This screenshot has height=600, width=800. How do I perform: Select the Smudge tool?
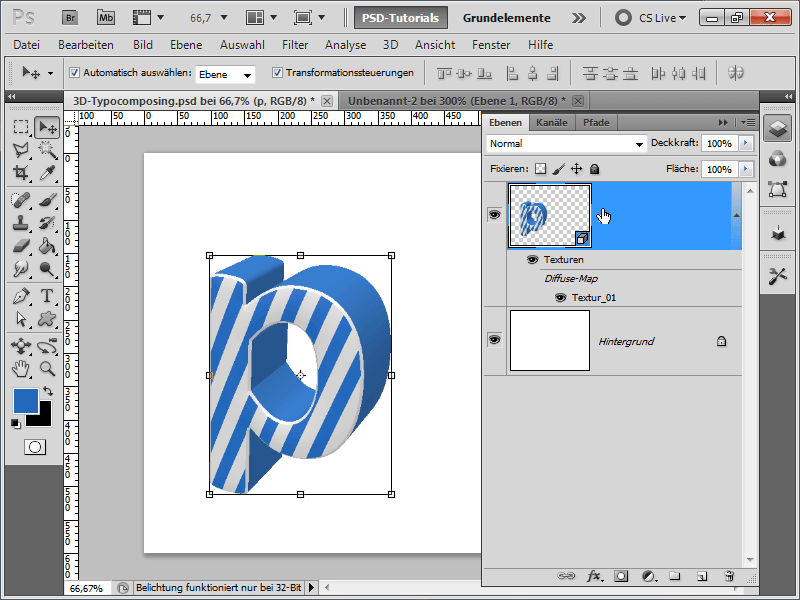[x=20, y=268]
